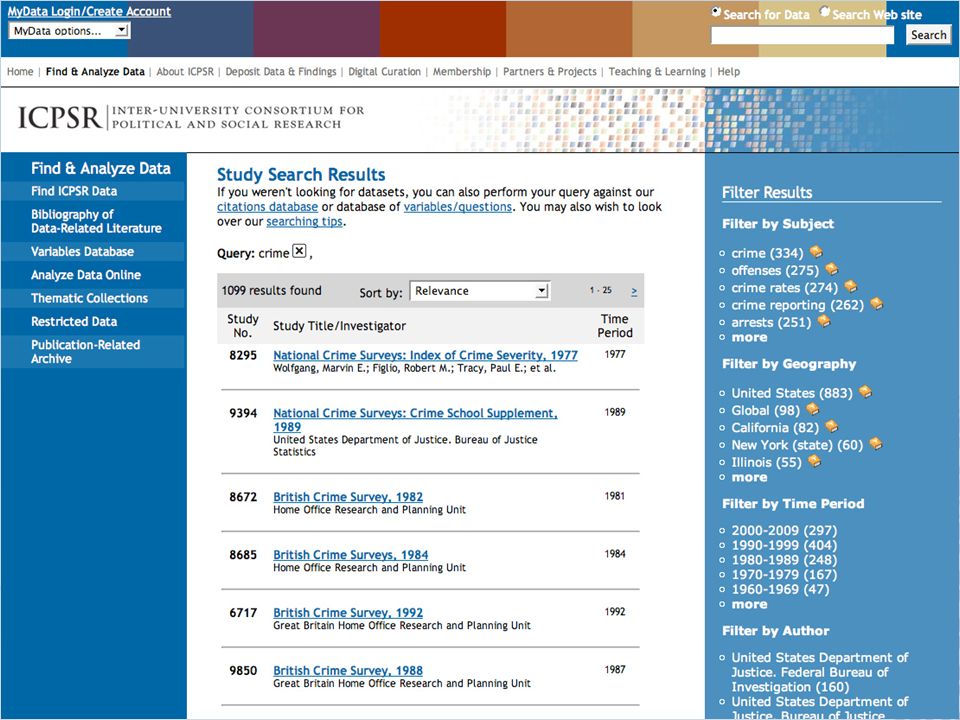Screen dimensions: 960x720
Task: Expand more under Filter by Subject
Action: (749, 337)
